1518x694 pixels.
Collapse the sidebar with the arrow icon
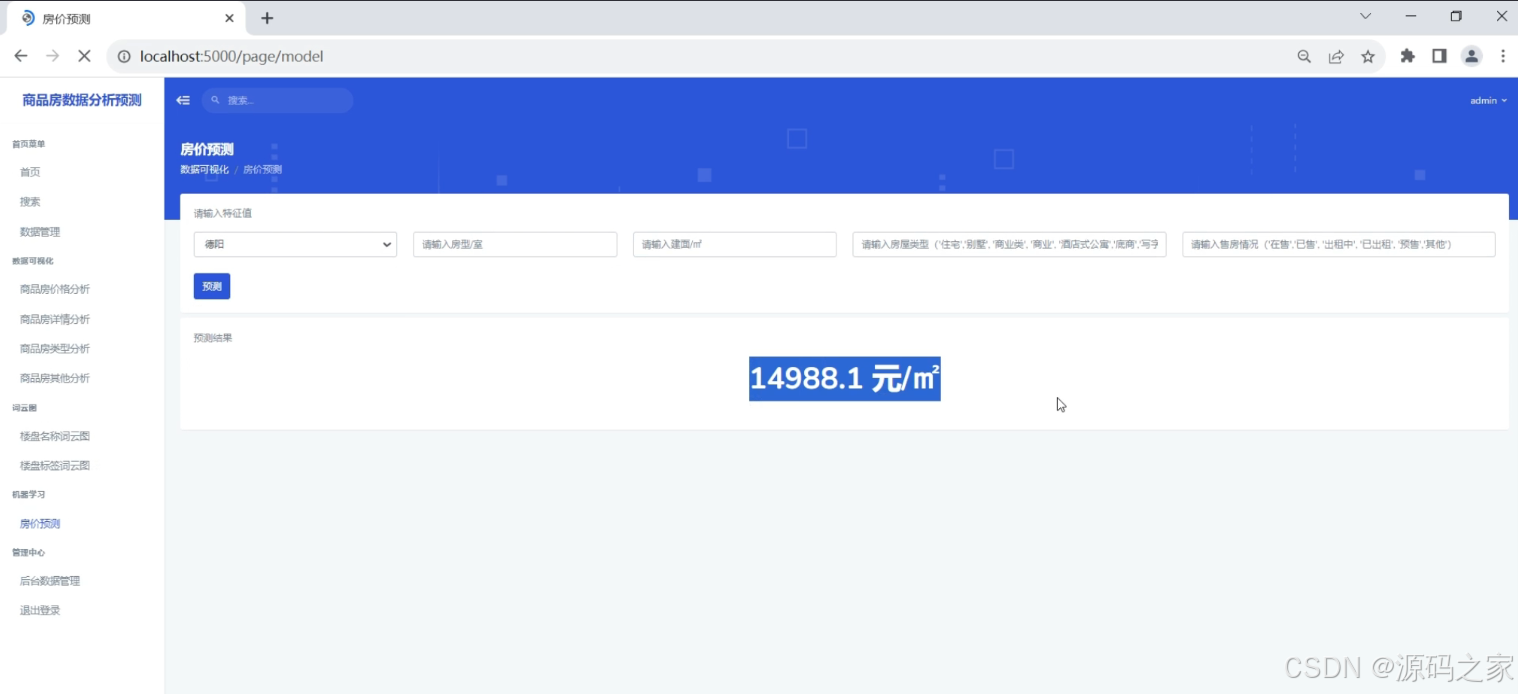[183, 100]
